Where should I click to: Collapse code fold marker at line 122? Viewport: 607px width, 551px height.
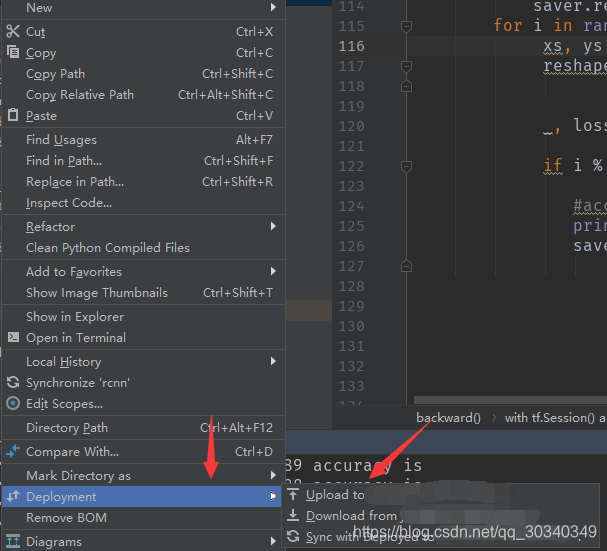pyautogui.click(x=406, y=166)
